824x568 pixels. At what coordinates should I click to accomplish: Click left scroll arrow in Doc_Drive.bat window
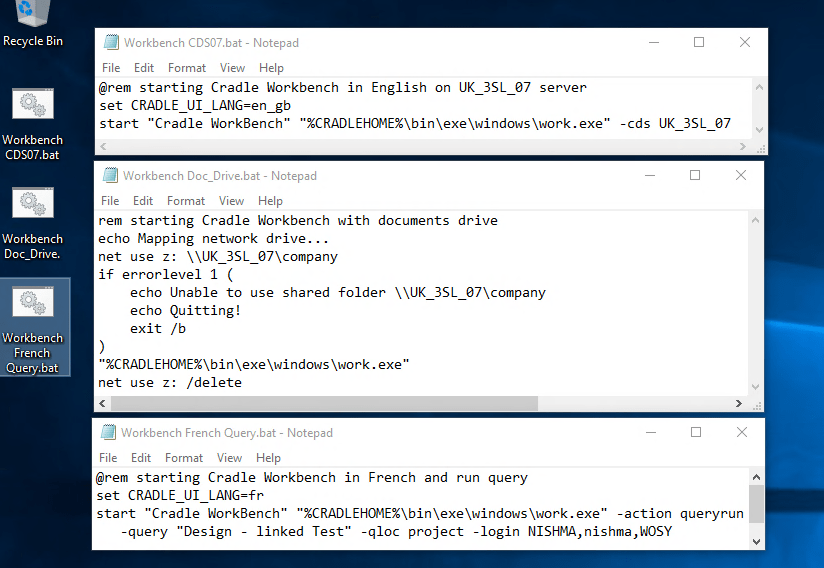pos(102,403)
